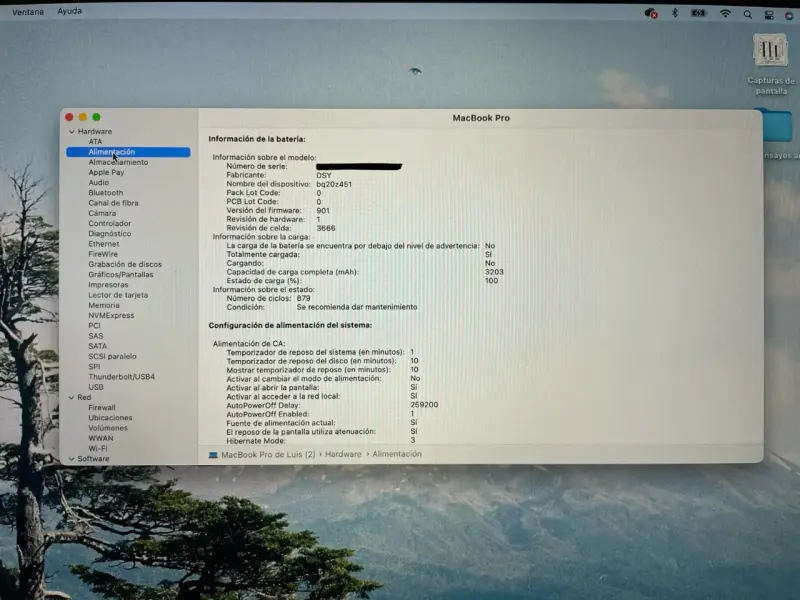Select Ethernet in sidebar

(x=104, y=244)
